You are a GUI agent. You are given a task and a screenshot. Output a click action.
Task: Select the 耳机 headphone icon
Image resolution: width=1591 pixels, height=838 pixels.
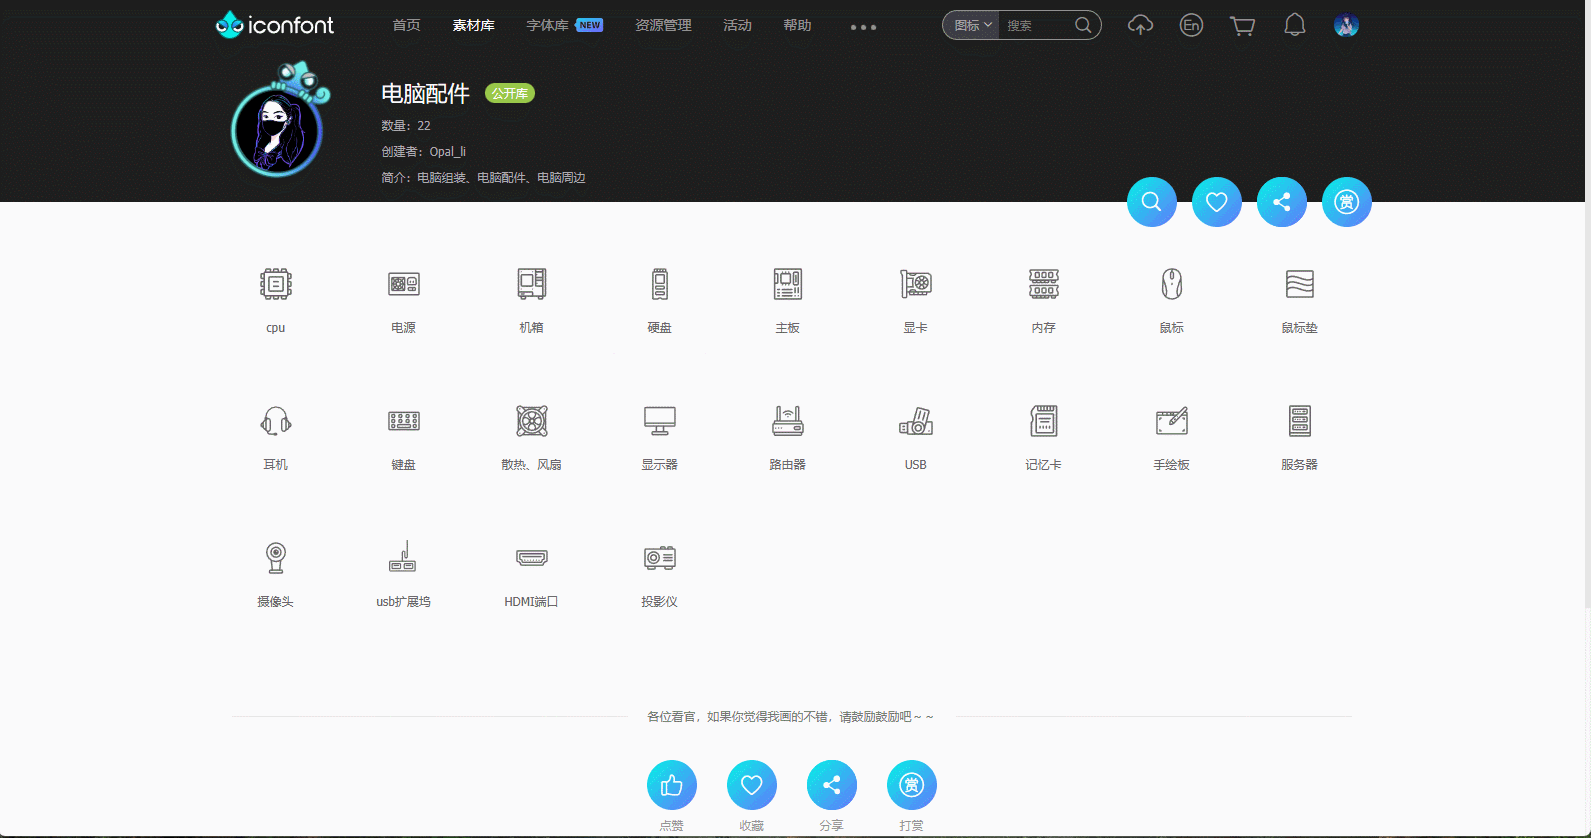pyautogui.click(x=276, y=422)
